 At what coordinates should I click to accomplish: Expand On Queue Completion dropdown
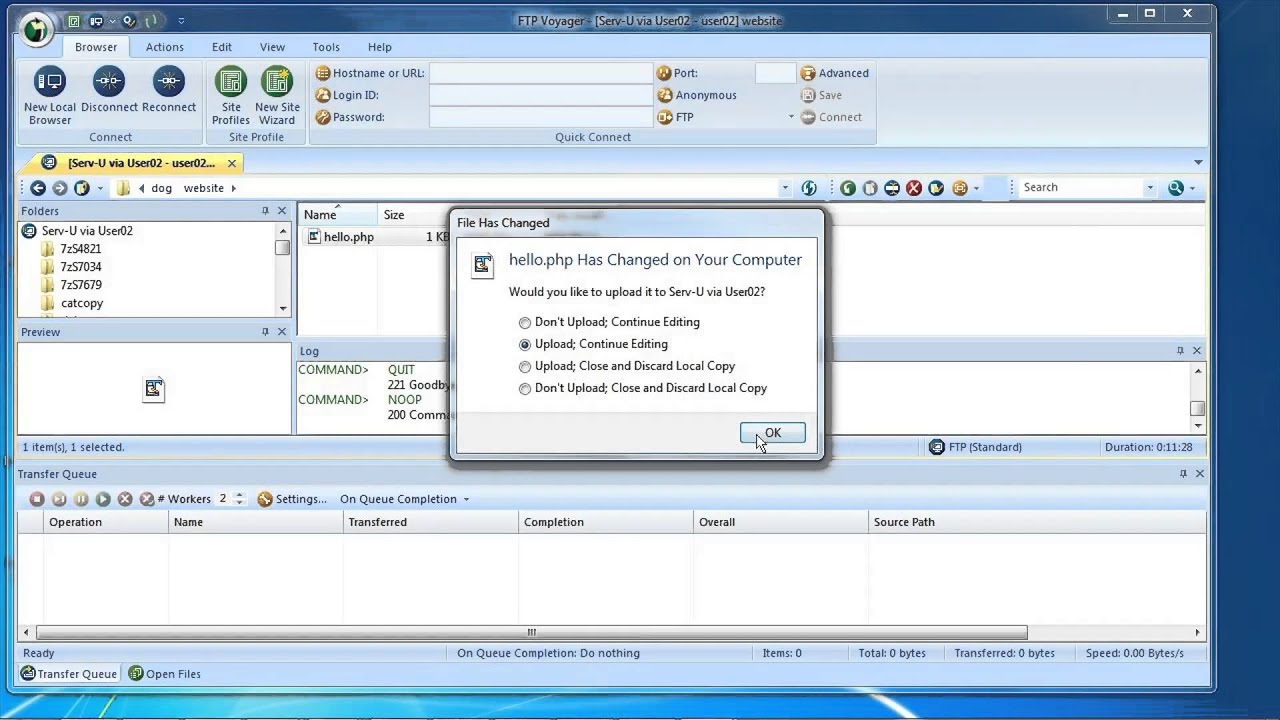point(466,499)
